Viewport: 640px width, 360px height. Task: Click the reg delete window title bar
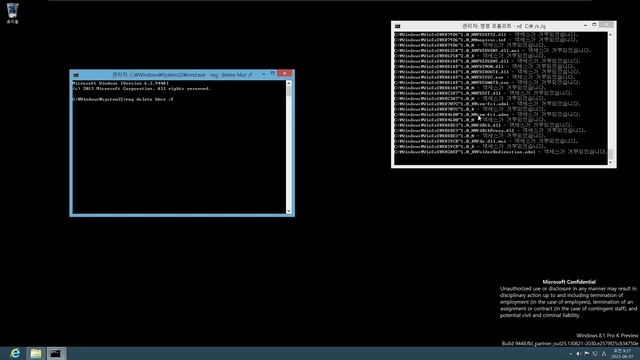click(182, 75)
